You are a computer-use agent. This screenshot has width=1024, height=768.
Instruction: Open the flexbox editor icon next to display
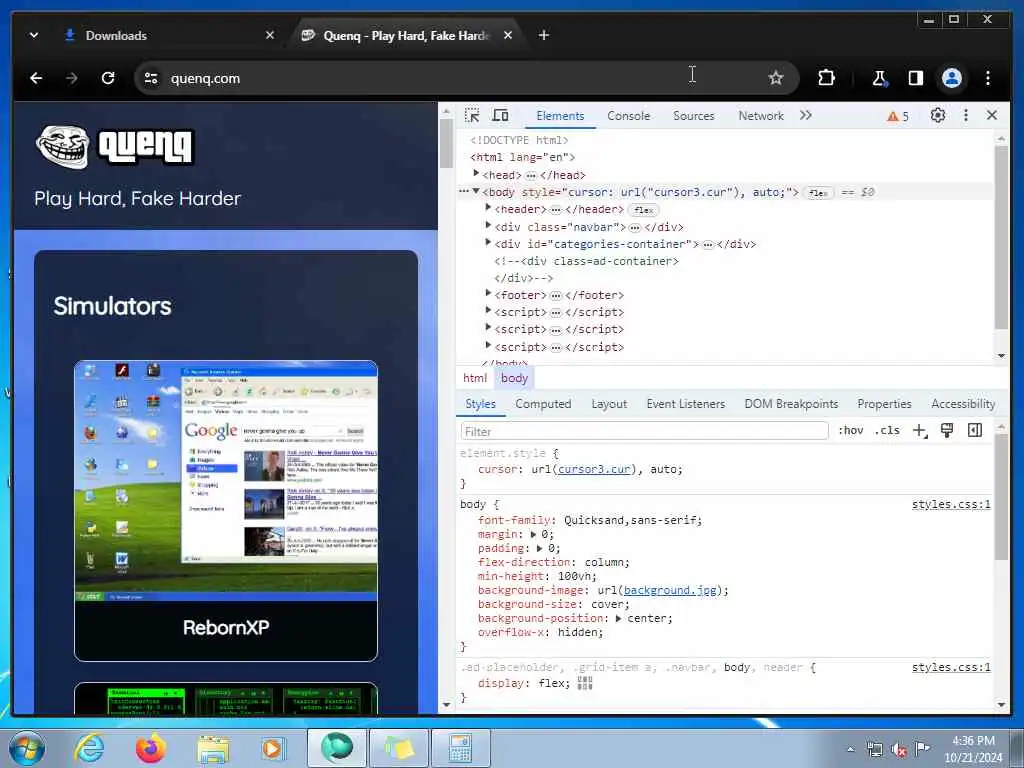pyautogui.click(x=585, y=683)
